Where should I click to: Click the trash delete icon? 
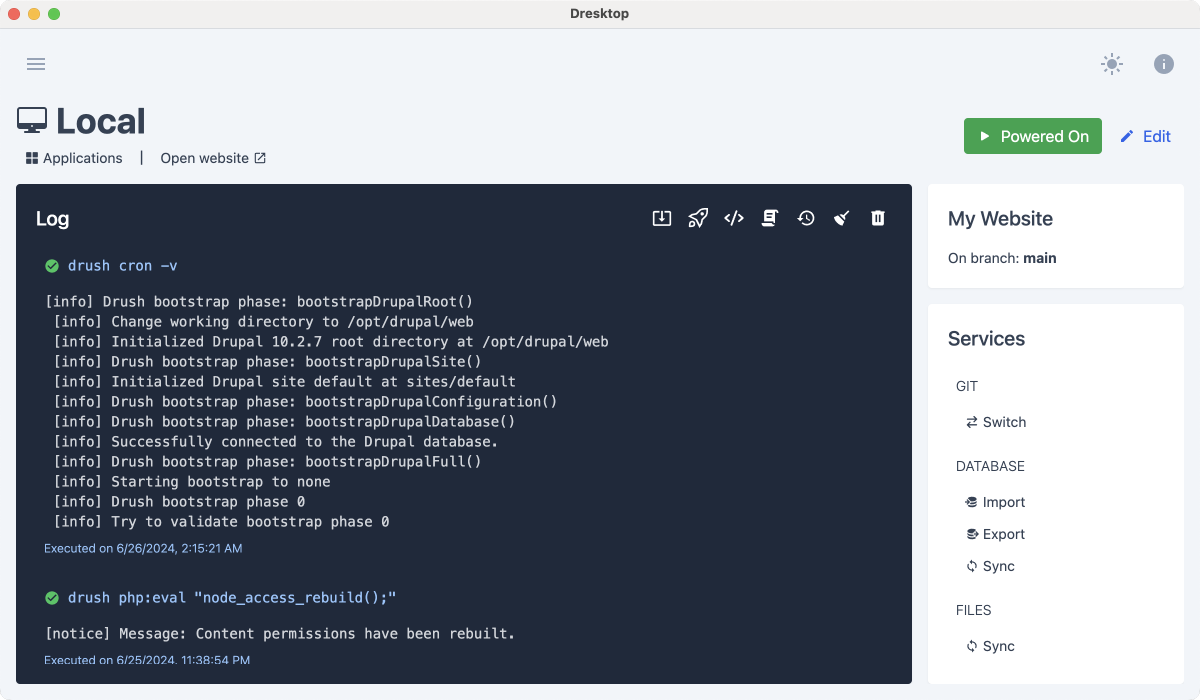(878, 218)
